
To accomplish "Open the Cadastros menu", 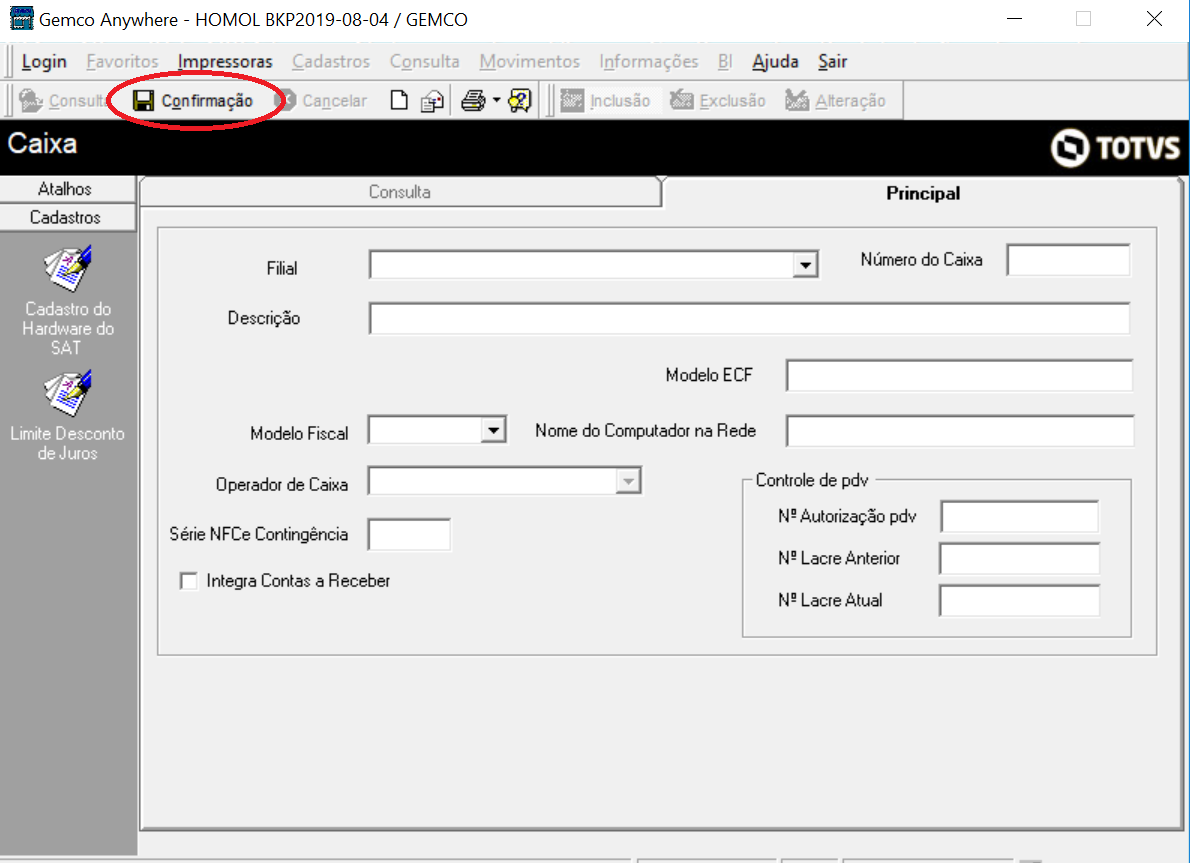I will (x=331, y=61).
